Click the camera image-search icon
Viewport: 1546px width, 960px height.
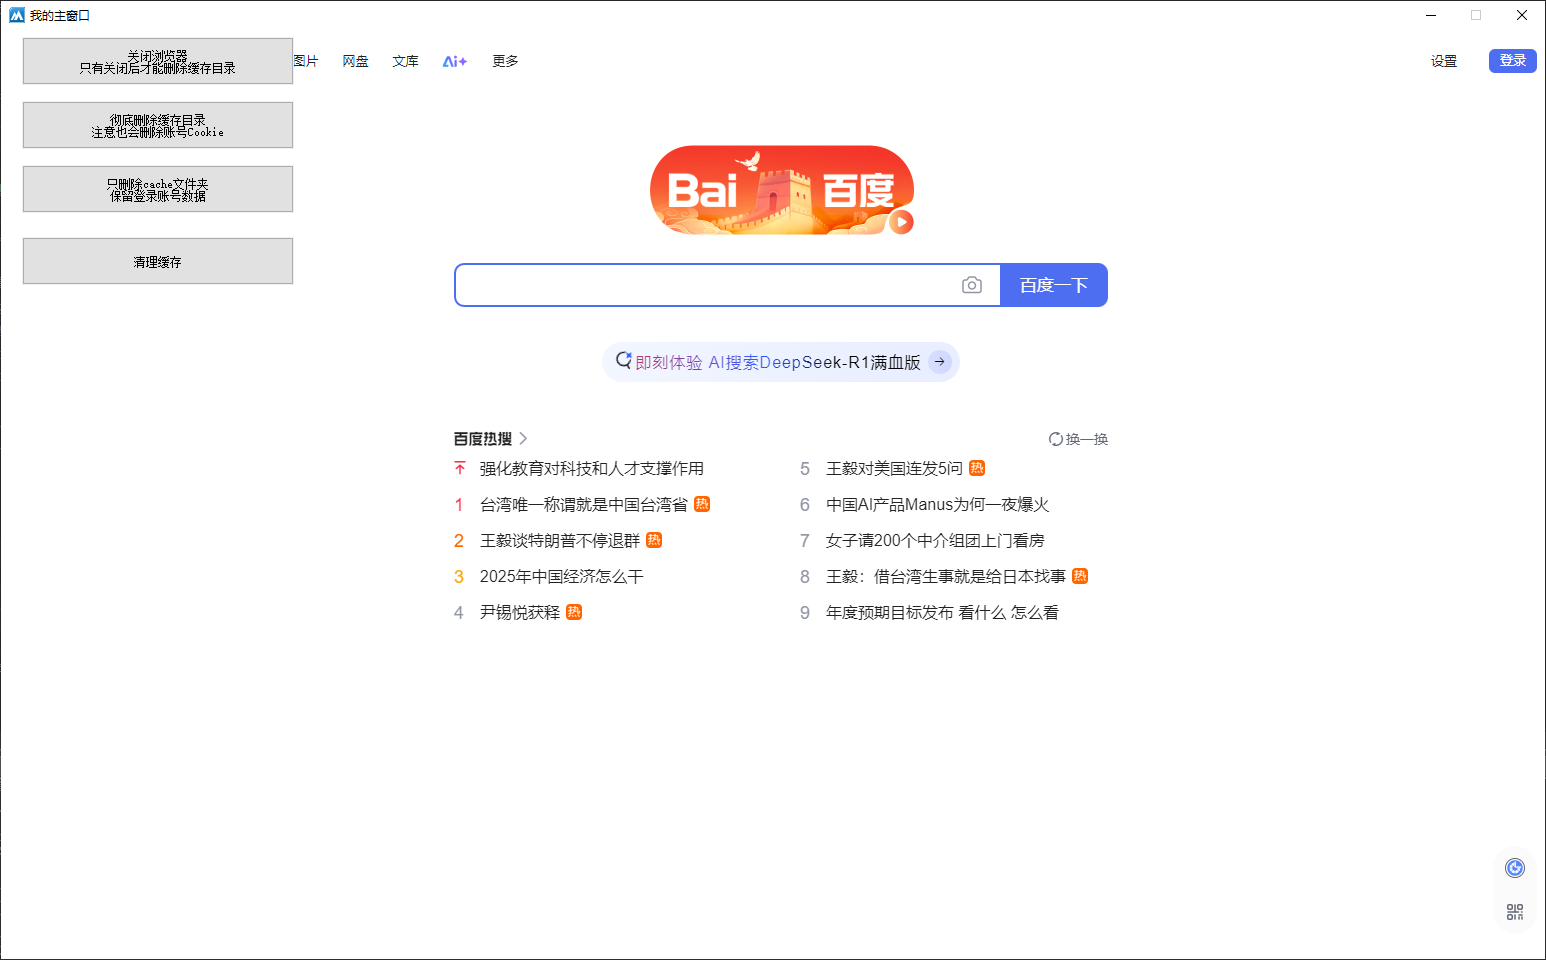[971, 285]
